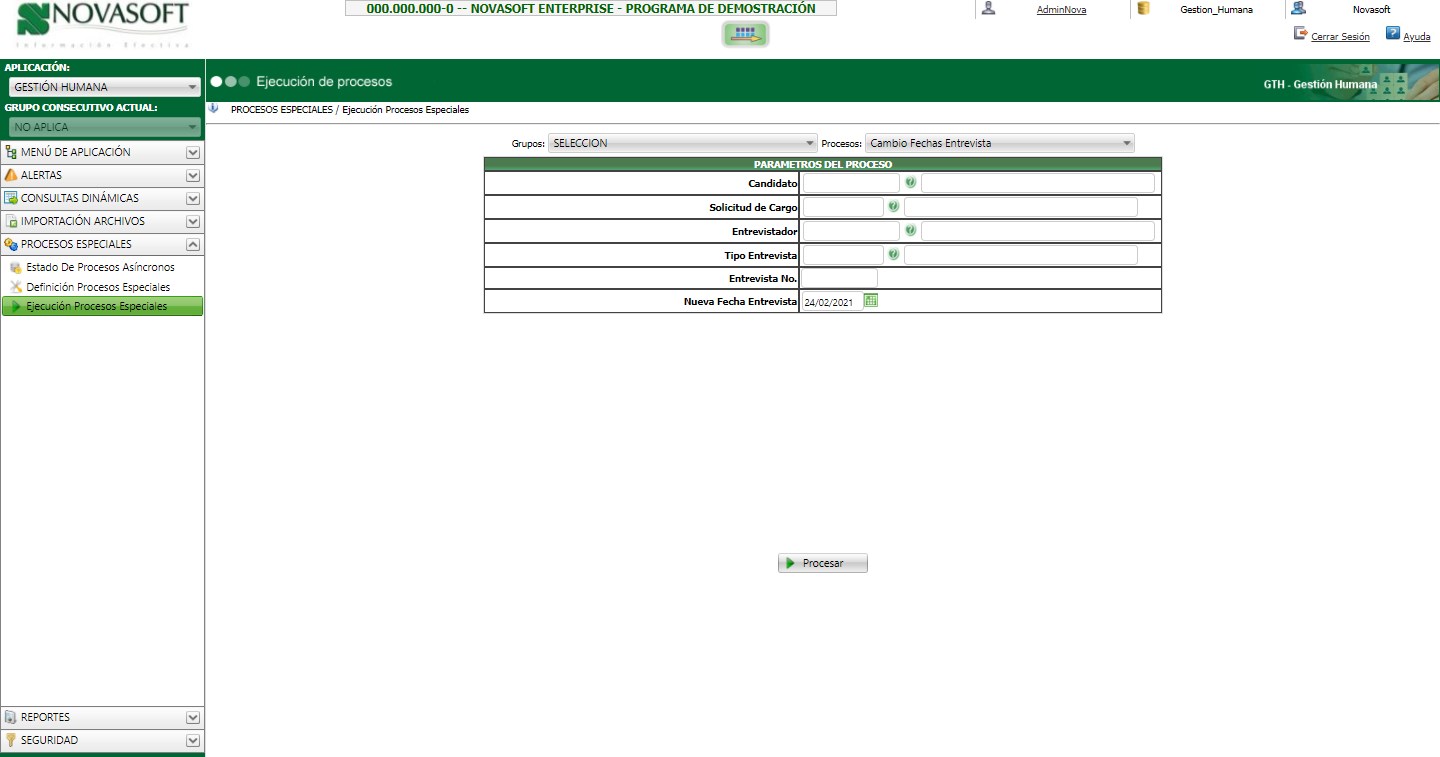The width and height of the screenshot is (1440, 757).
Task: Select Ejecución Procesos Especiales menu item
Action: (102, 306)
